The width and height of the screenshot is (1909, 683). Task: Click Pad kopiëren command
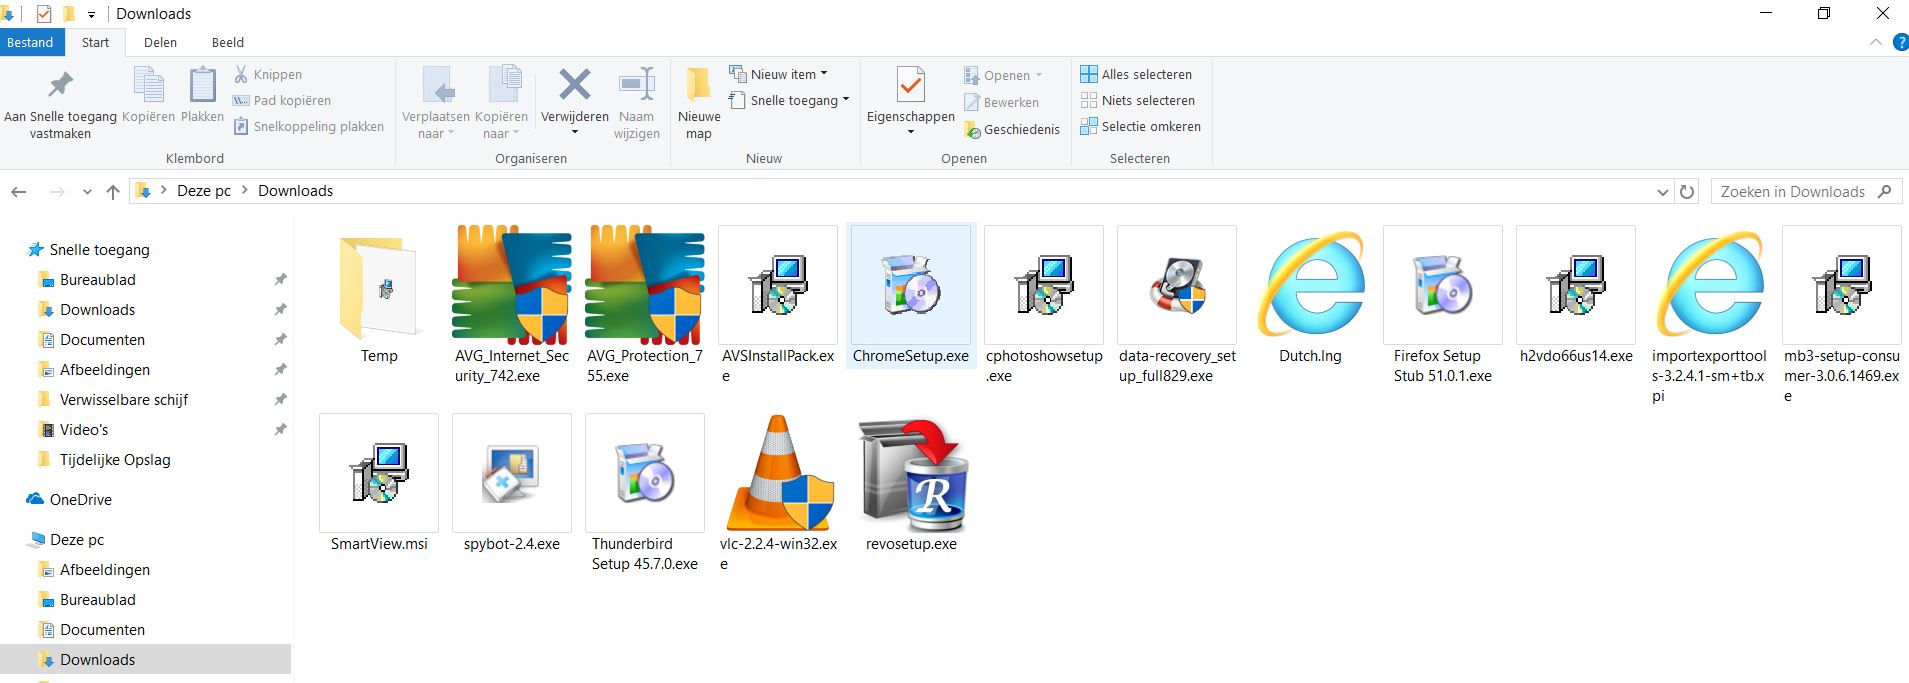tap(281, 100)
